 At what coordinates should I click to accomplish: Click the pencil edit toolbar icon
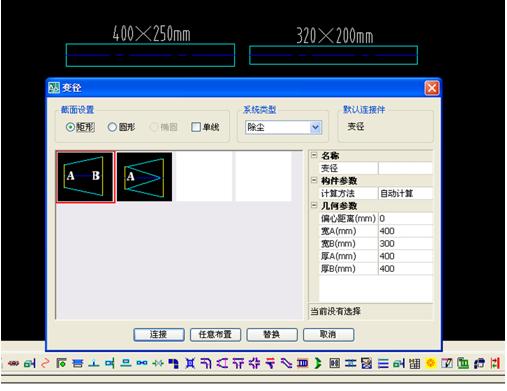click(447, 363)
